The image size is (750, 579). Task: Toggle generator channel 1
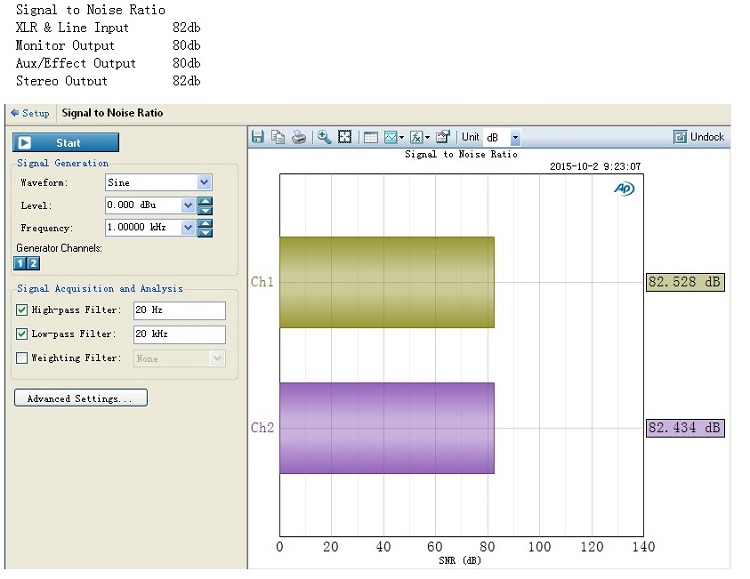click(x=20, y=263)
